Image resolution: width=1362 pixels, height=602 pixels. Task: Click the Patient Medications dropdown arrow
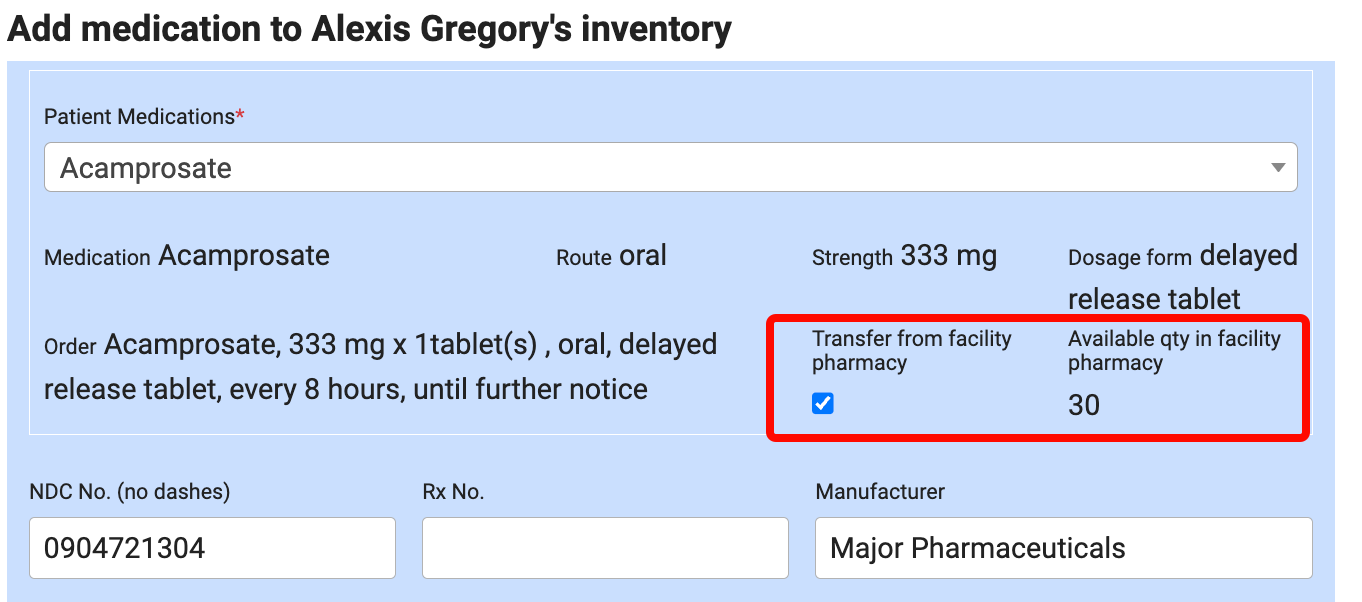(x=1277, y=168)
